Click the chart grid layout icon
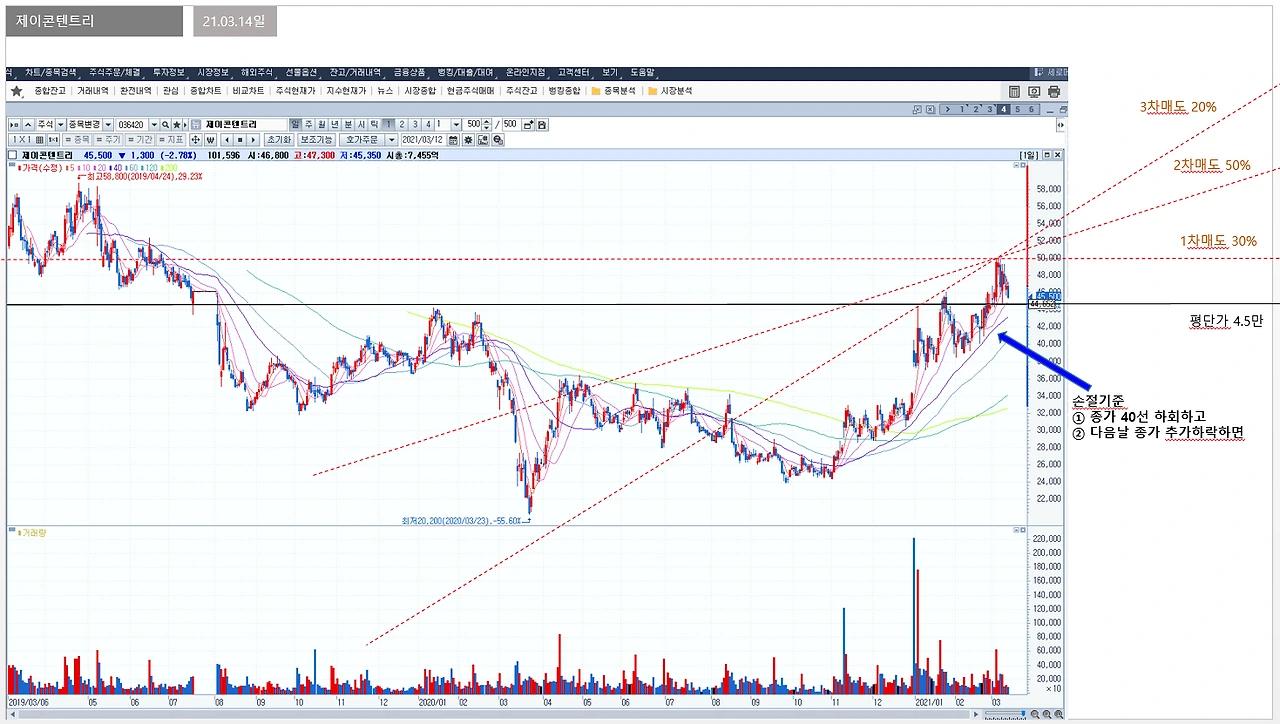1280x724 pixels. pos(39,140)
